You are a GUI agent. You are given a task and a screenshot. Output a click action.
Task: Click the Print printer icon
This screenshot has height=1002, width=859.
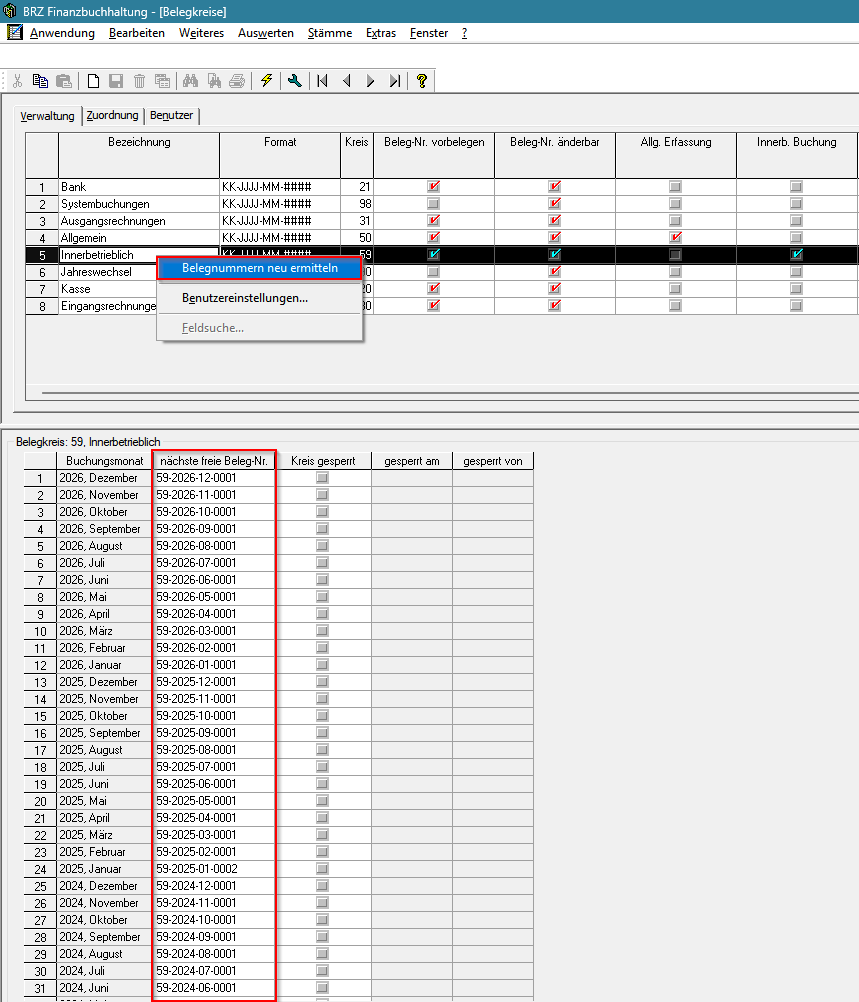237,81
